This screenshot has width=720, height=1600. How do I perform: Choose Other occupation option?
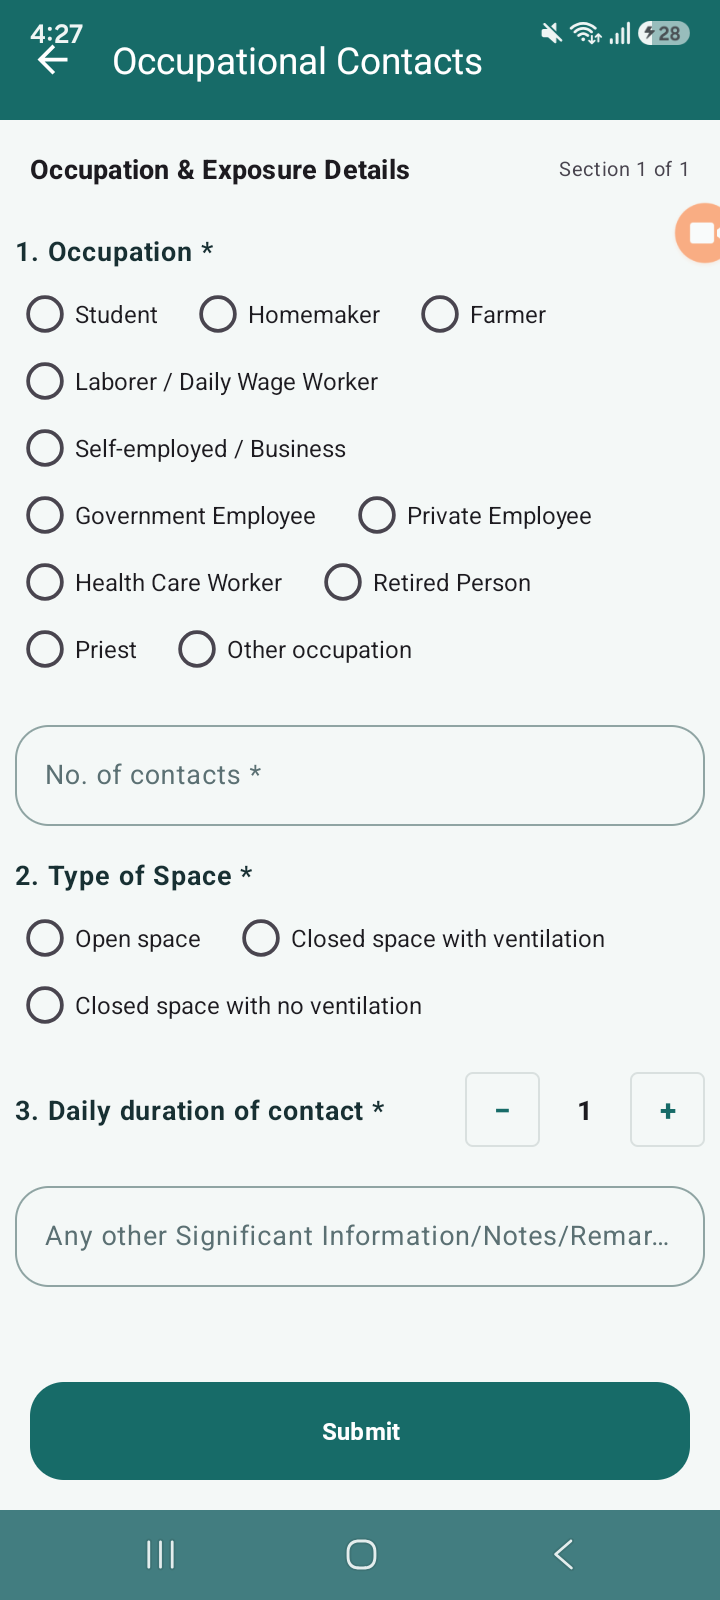tap(295, 649)
